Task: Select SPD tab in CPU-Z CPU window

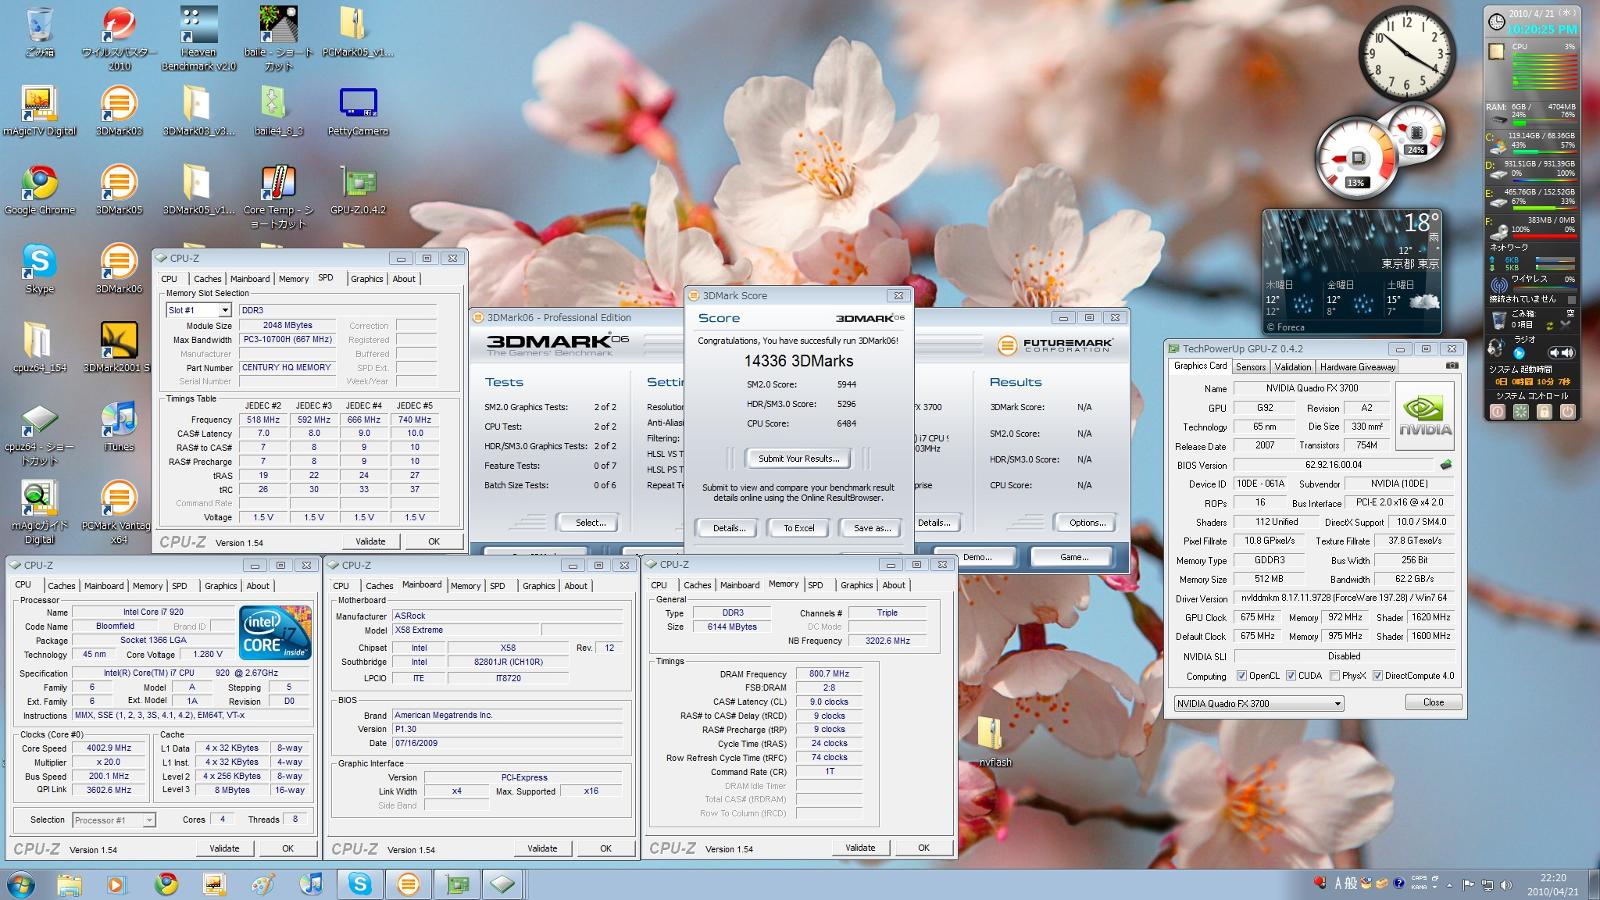Action: (179, 586)
